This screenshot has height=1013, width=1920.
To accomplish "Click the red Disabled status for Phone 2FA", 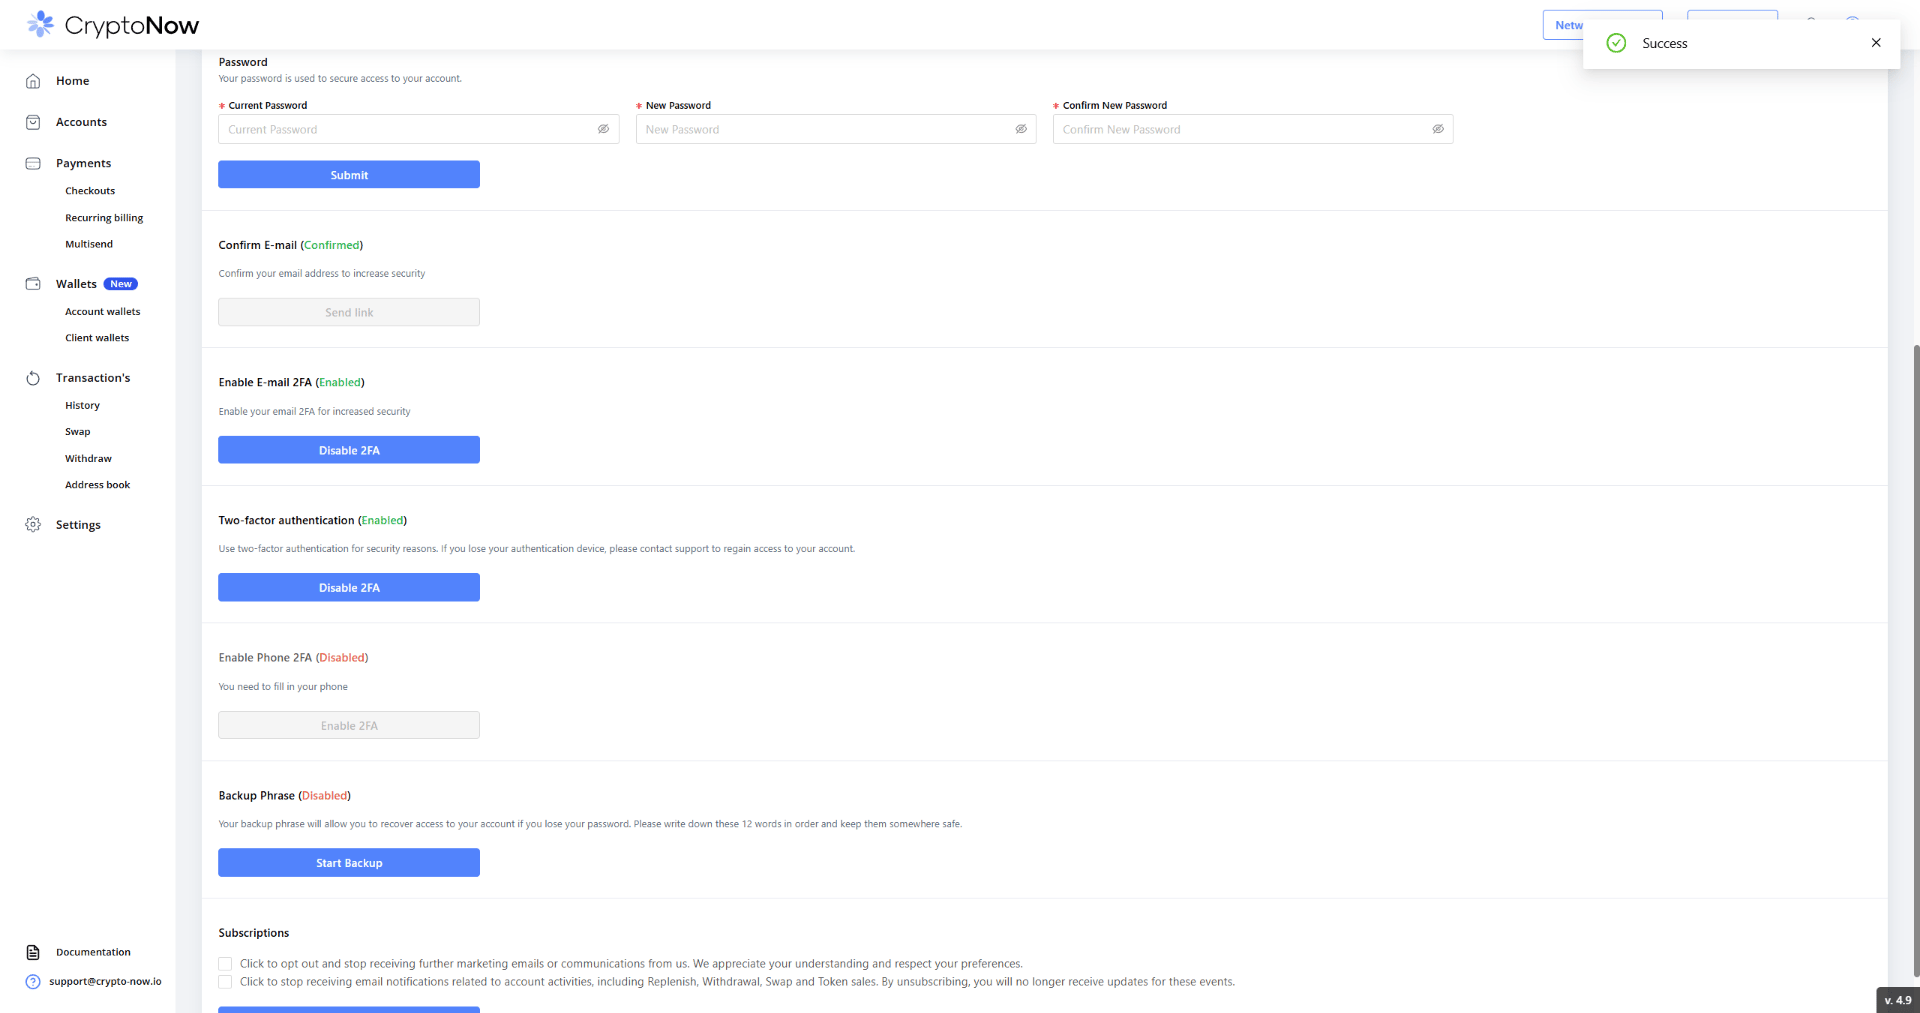I will pyautogui.click(x=342, y=658).
